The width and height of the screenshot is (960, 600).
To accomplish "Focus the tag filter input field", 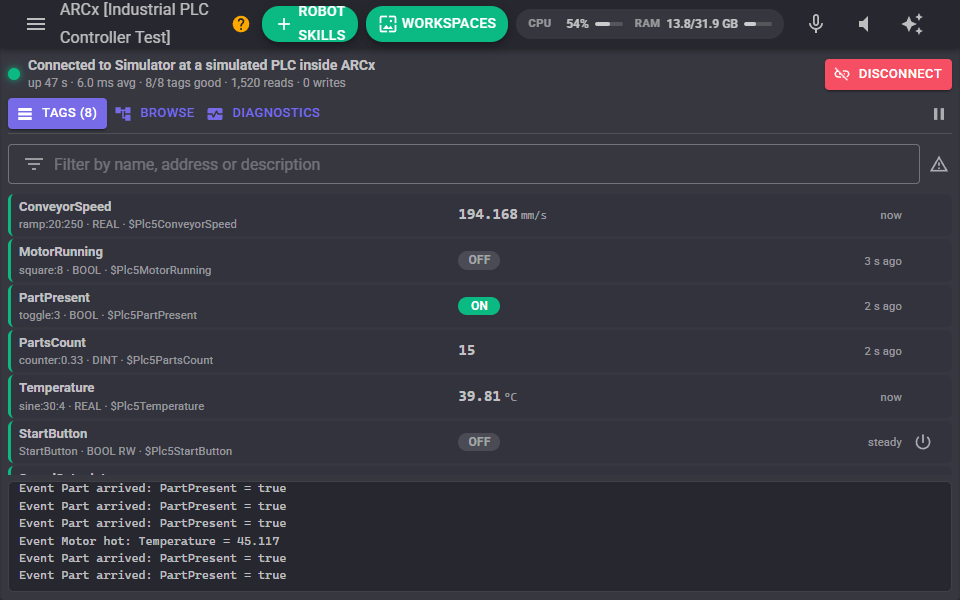I will coord(463,164).
